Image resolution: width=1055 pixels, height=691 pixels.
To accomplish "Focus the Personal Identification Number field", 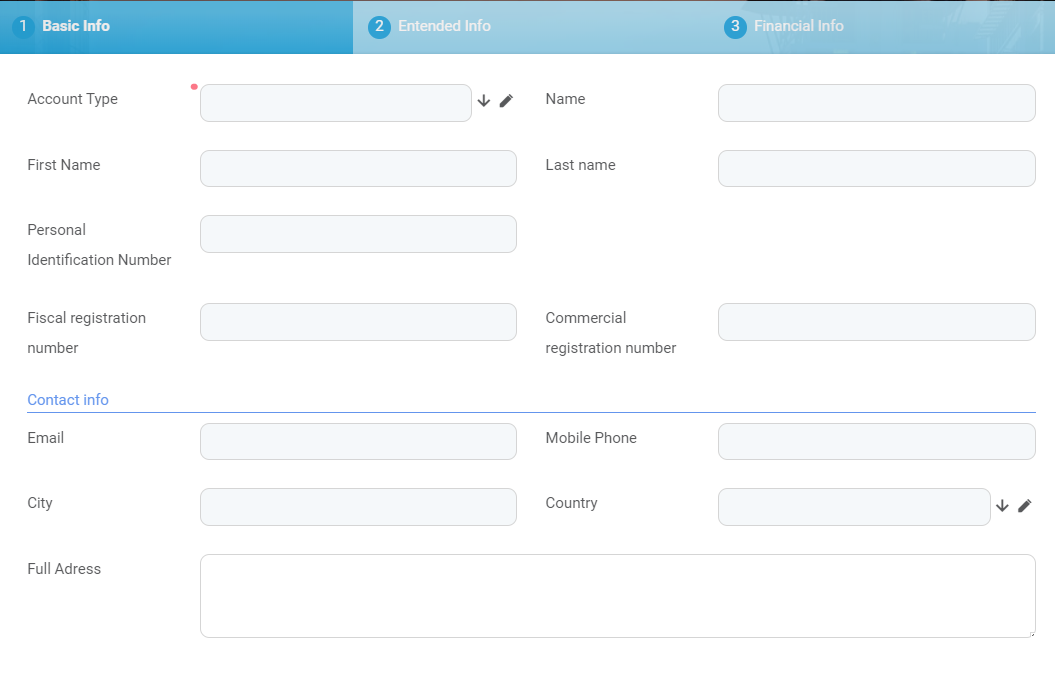I will point(358,234).
